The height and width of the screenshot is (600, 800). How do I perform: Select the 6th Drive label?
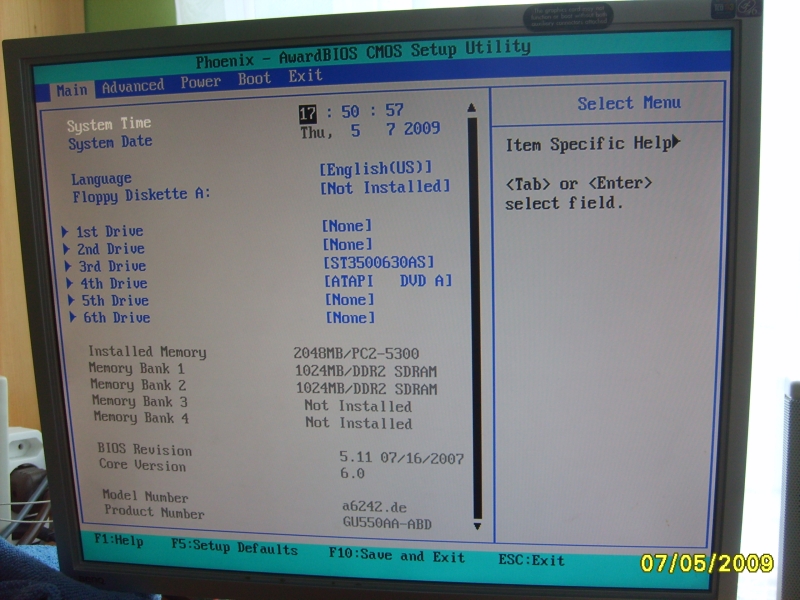pyautogui.click(x=117, y=317)
